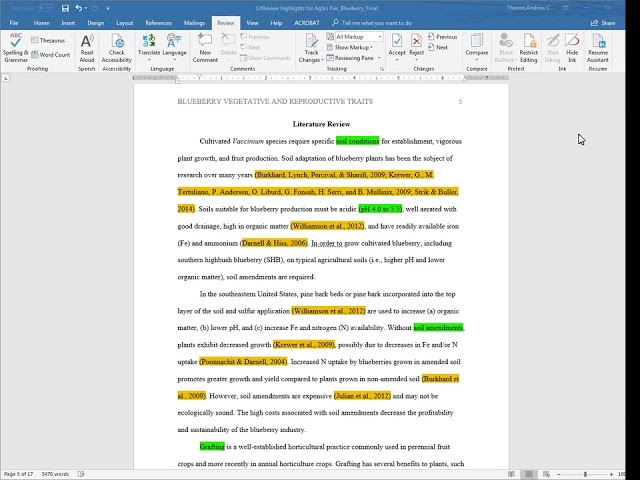Click the Delete comment icon

click(228, 40)
